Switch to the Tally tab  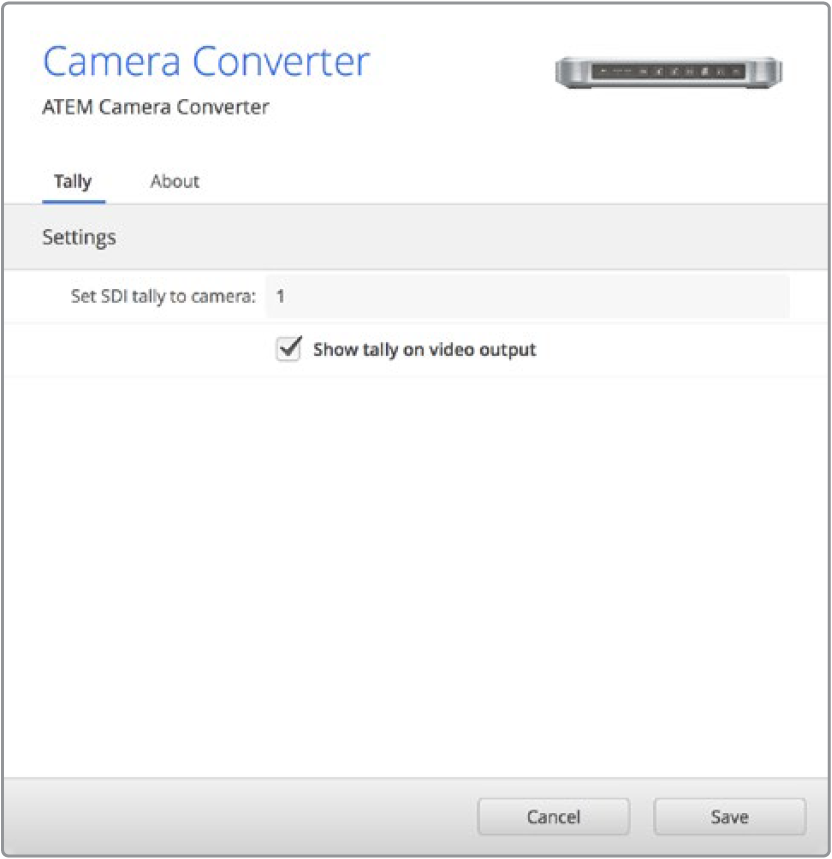click(73, 181)
